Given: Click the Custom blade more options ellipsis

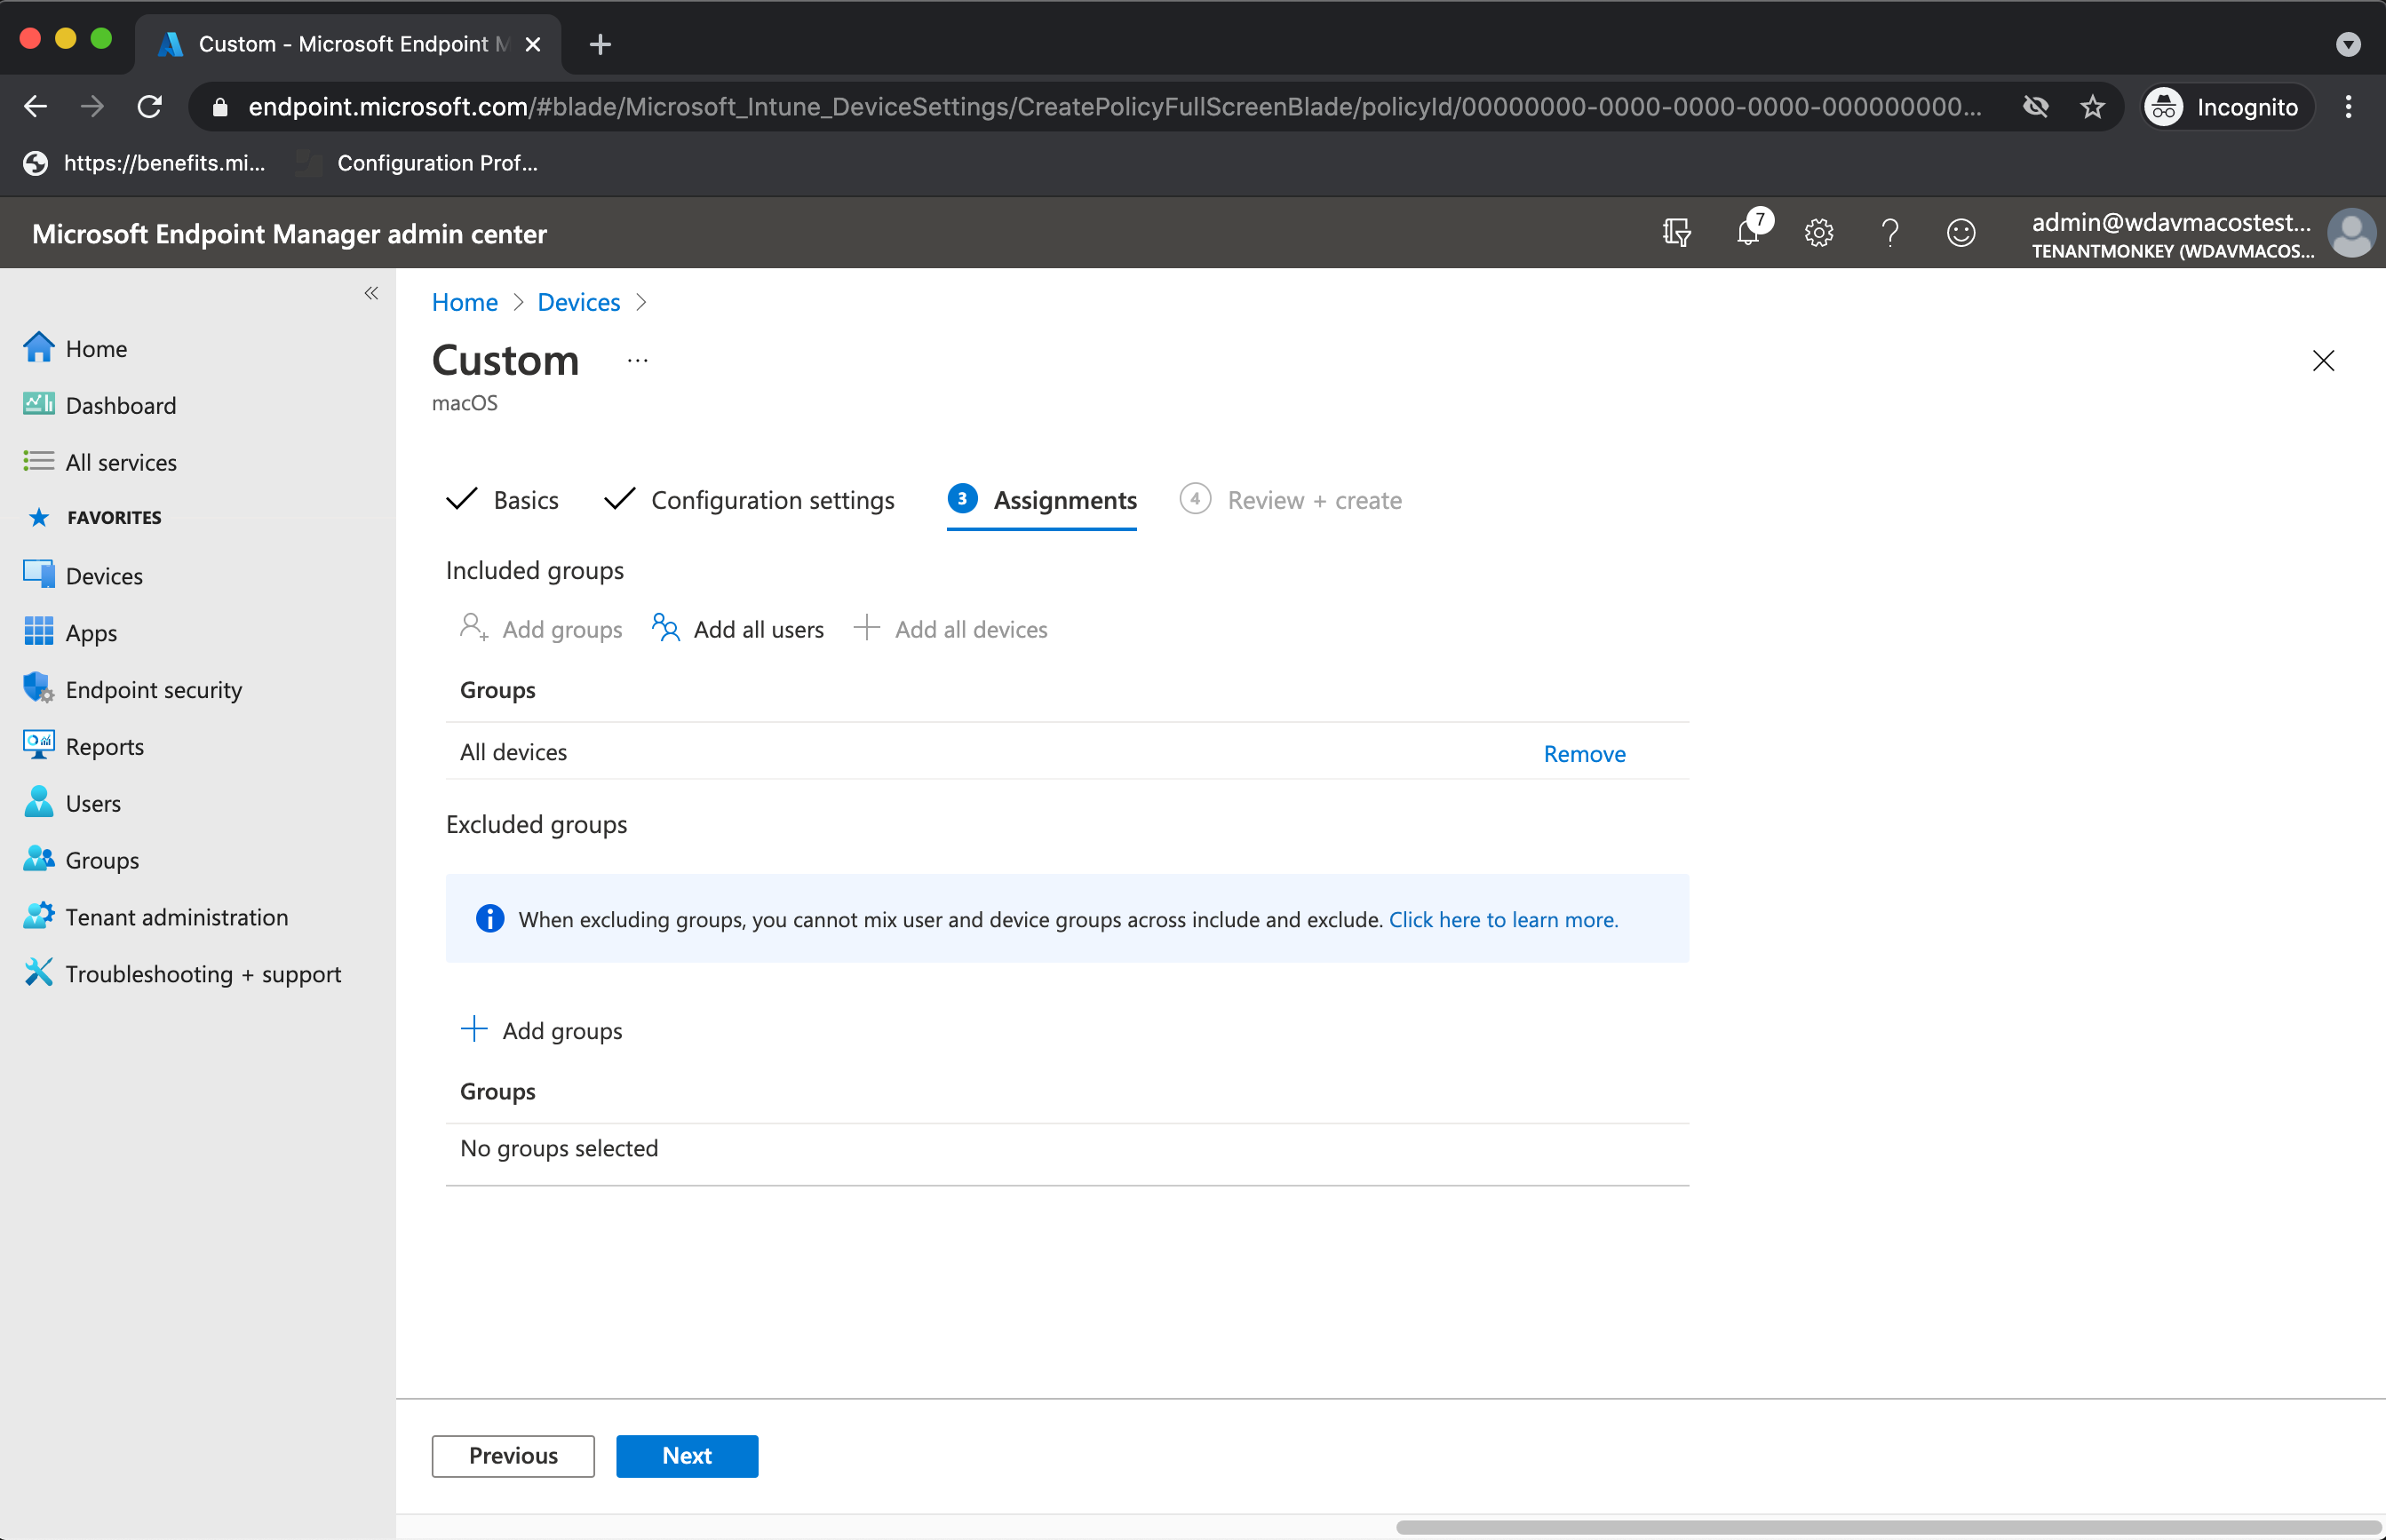Looking at the screenshot, I should pos(638,361).
